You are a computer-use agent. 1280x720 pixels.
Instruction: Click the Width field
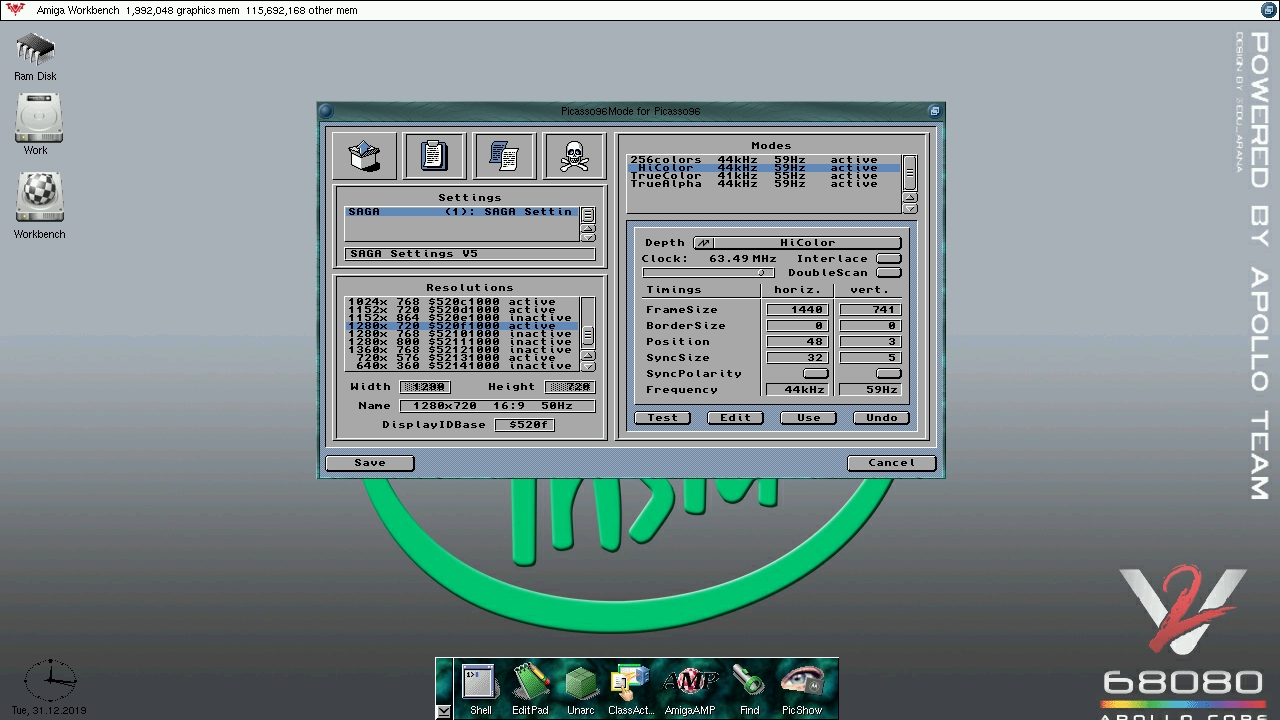tap(425, 387)
